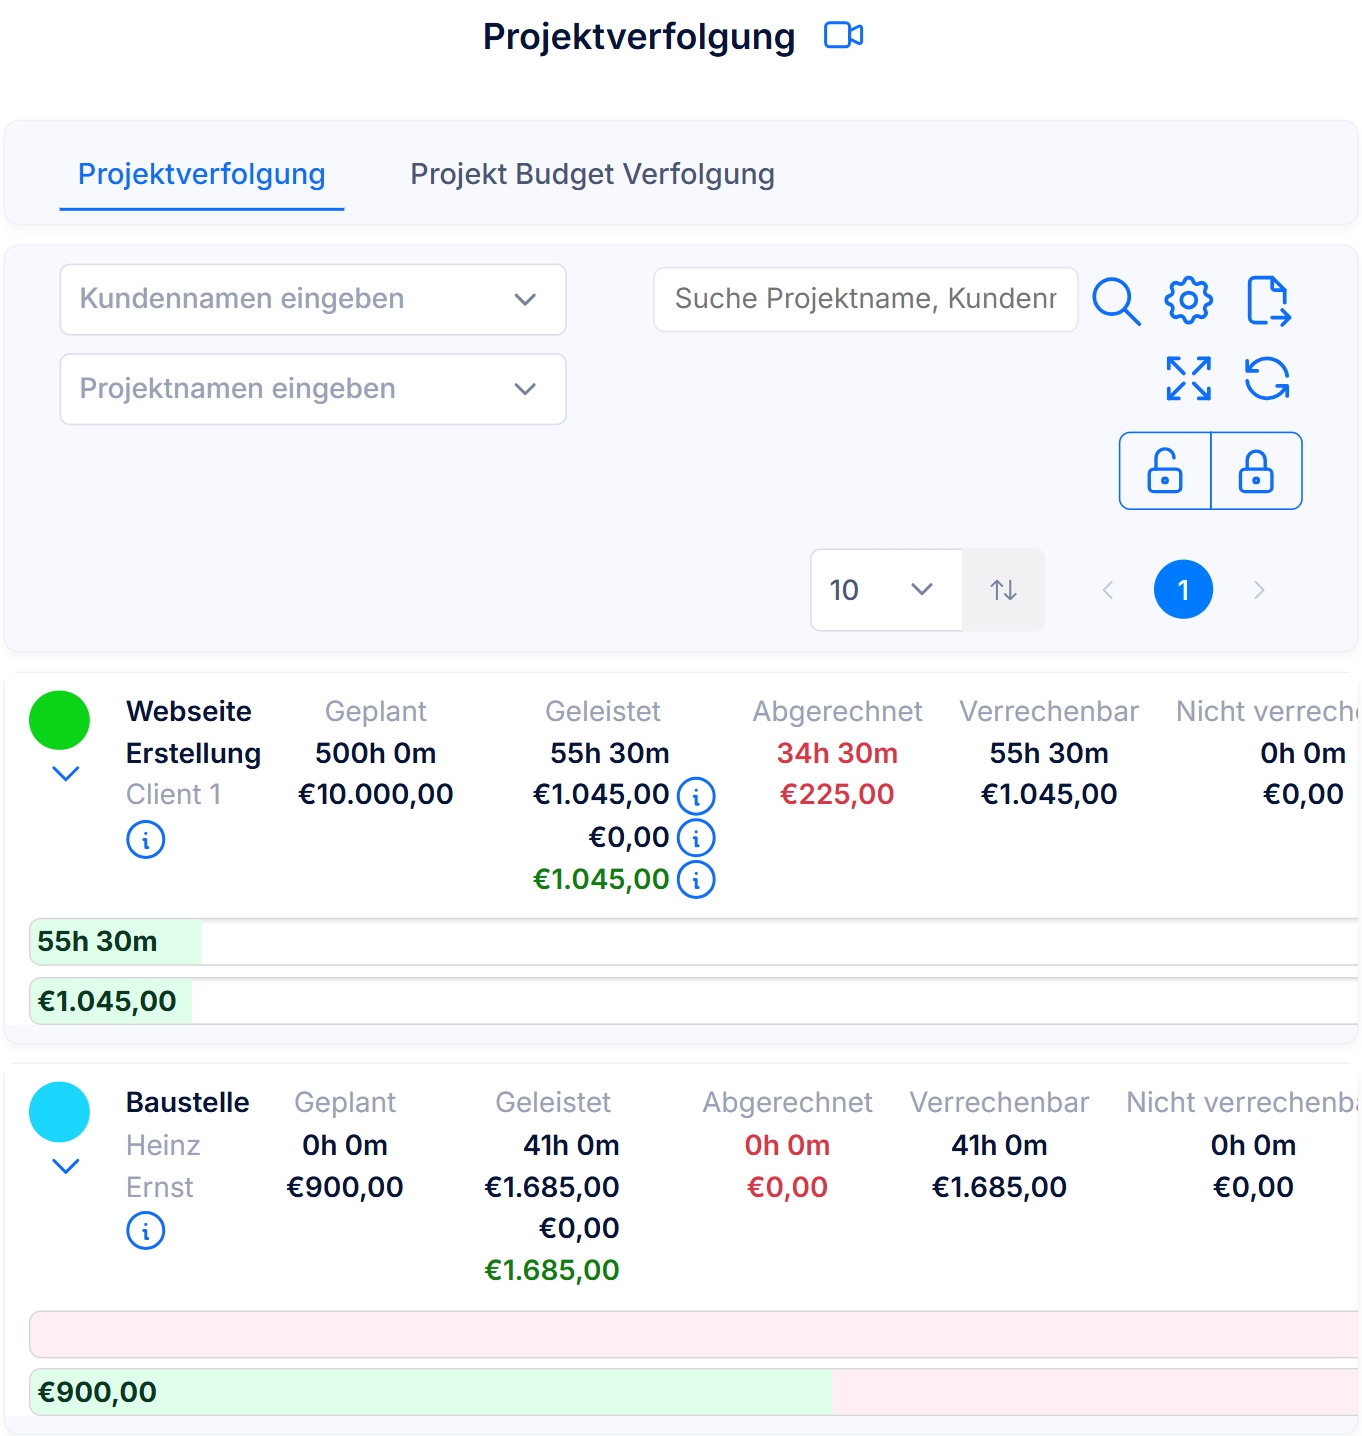Open the Kundennamen eingeben dropdown
Screen dimensions: 1362x1436
tap(313, 299)
